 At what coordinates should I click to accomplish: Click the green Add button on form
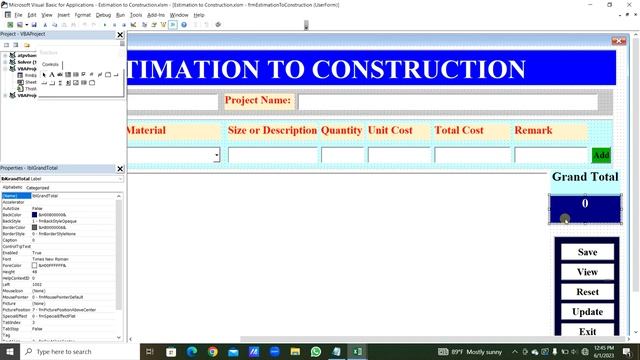[601, 155]
